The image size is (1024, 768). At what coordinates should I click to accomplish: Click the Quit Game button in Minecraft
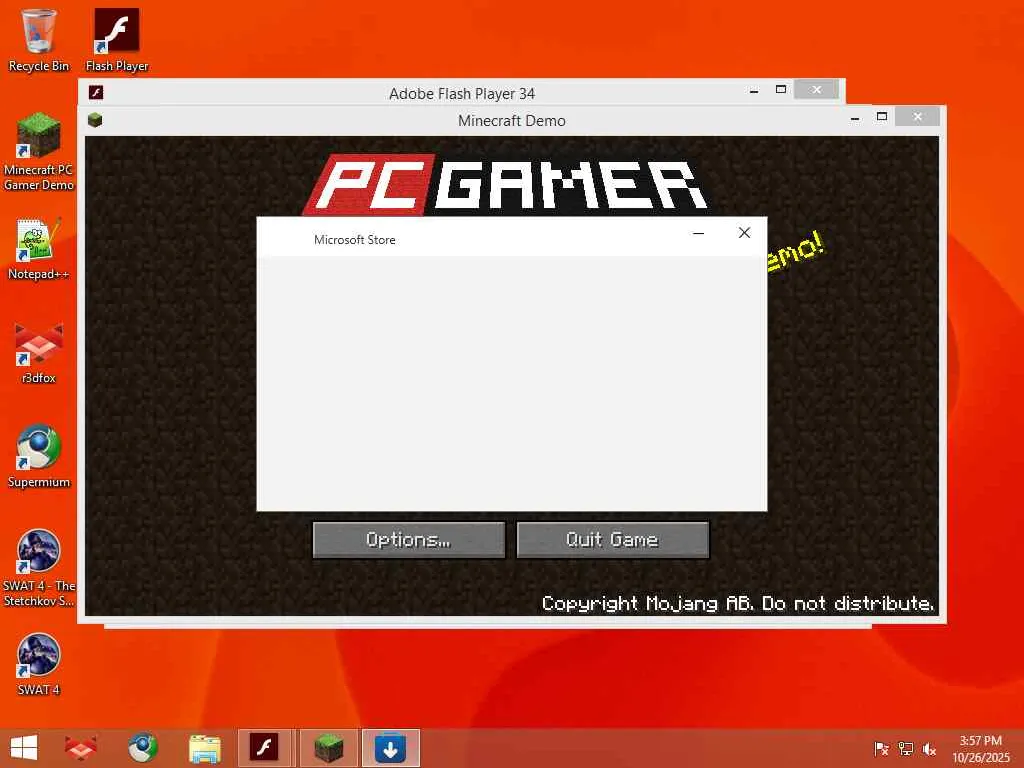click(x=613, y=539)
